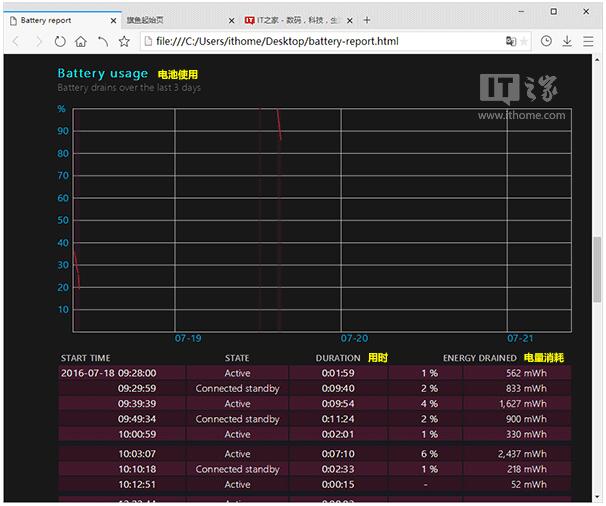Open the downloads arrow icon
Image resolution: width=606 pixels, height=506 pixels.
[x=567, y=41]
